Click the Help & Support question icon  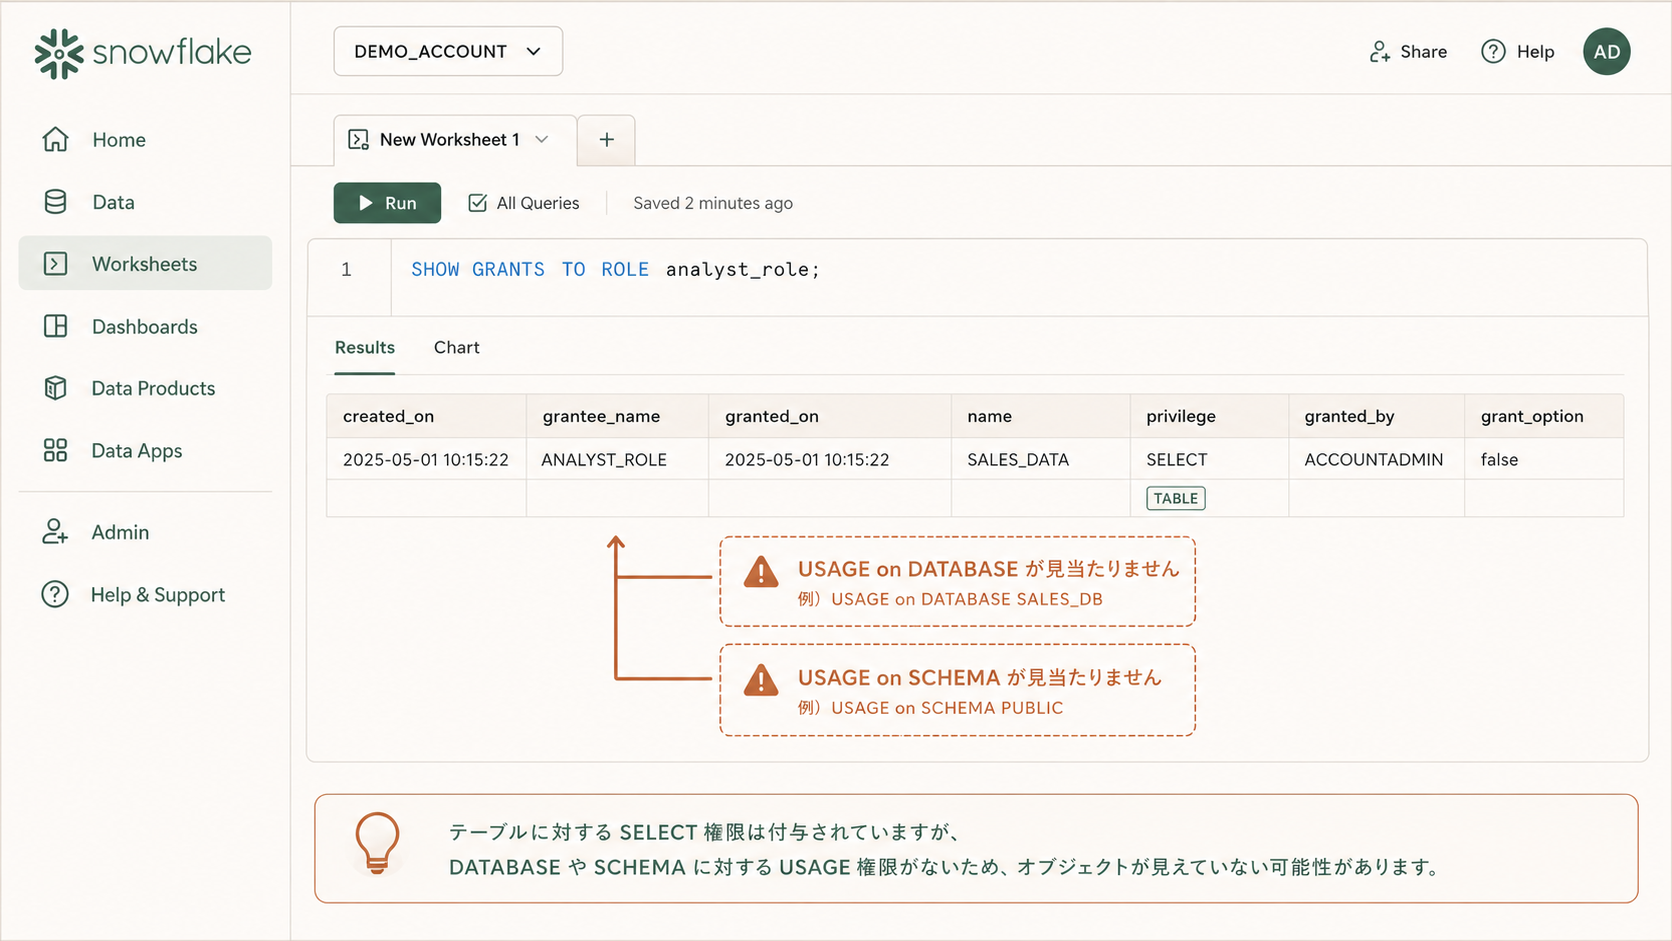coord(56,594)
